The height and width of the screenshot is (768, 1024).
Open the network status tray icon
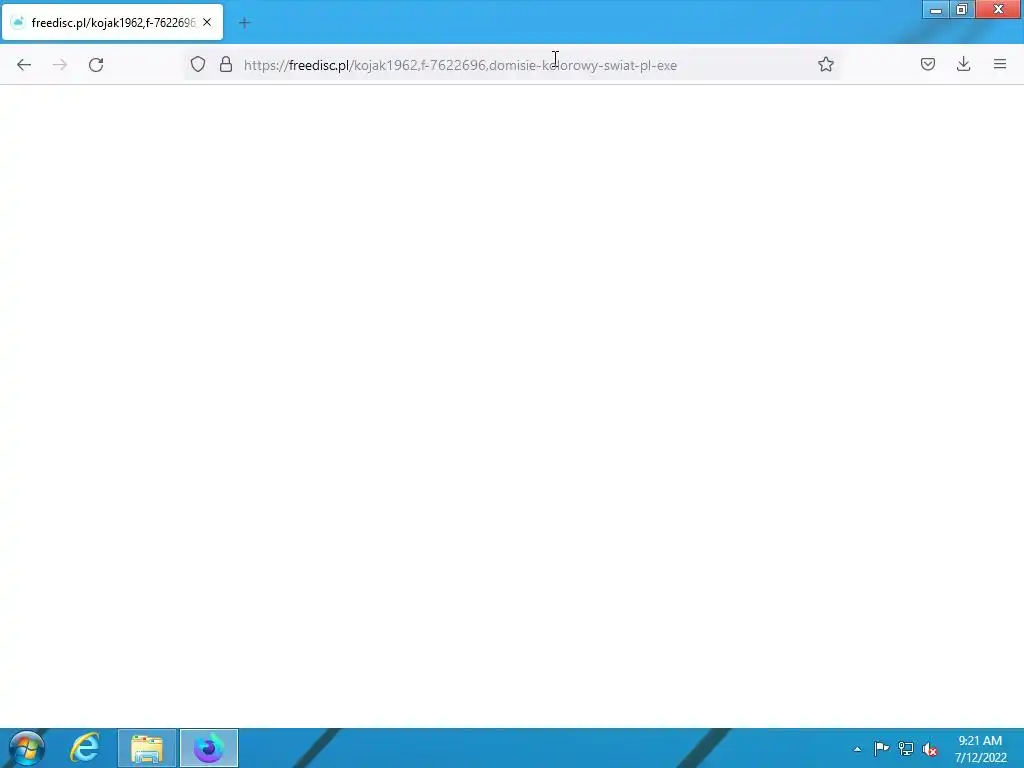click(x=906, y=748)
